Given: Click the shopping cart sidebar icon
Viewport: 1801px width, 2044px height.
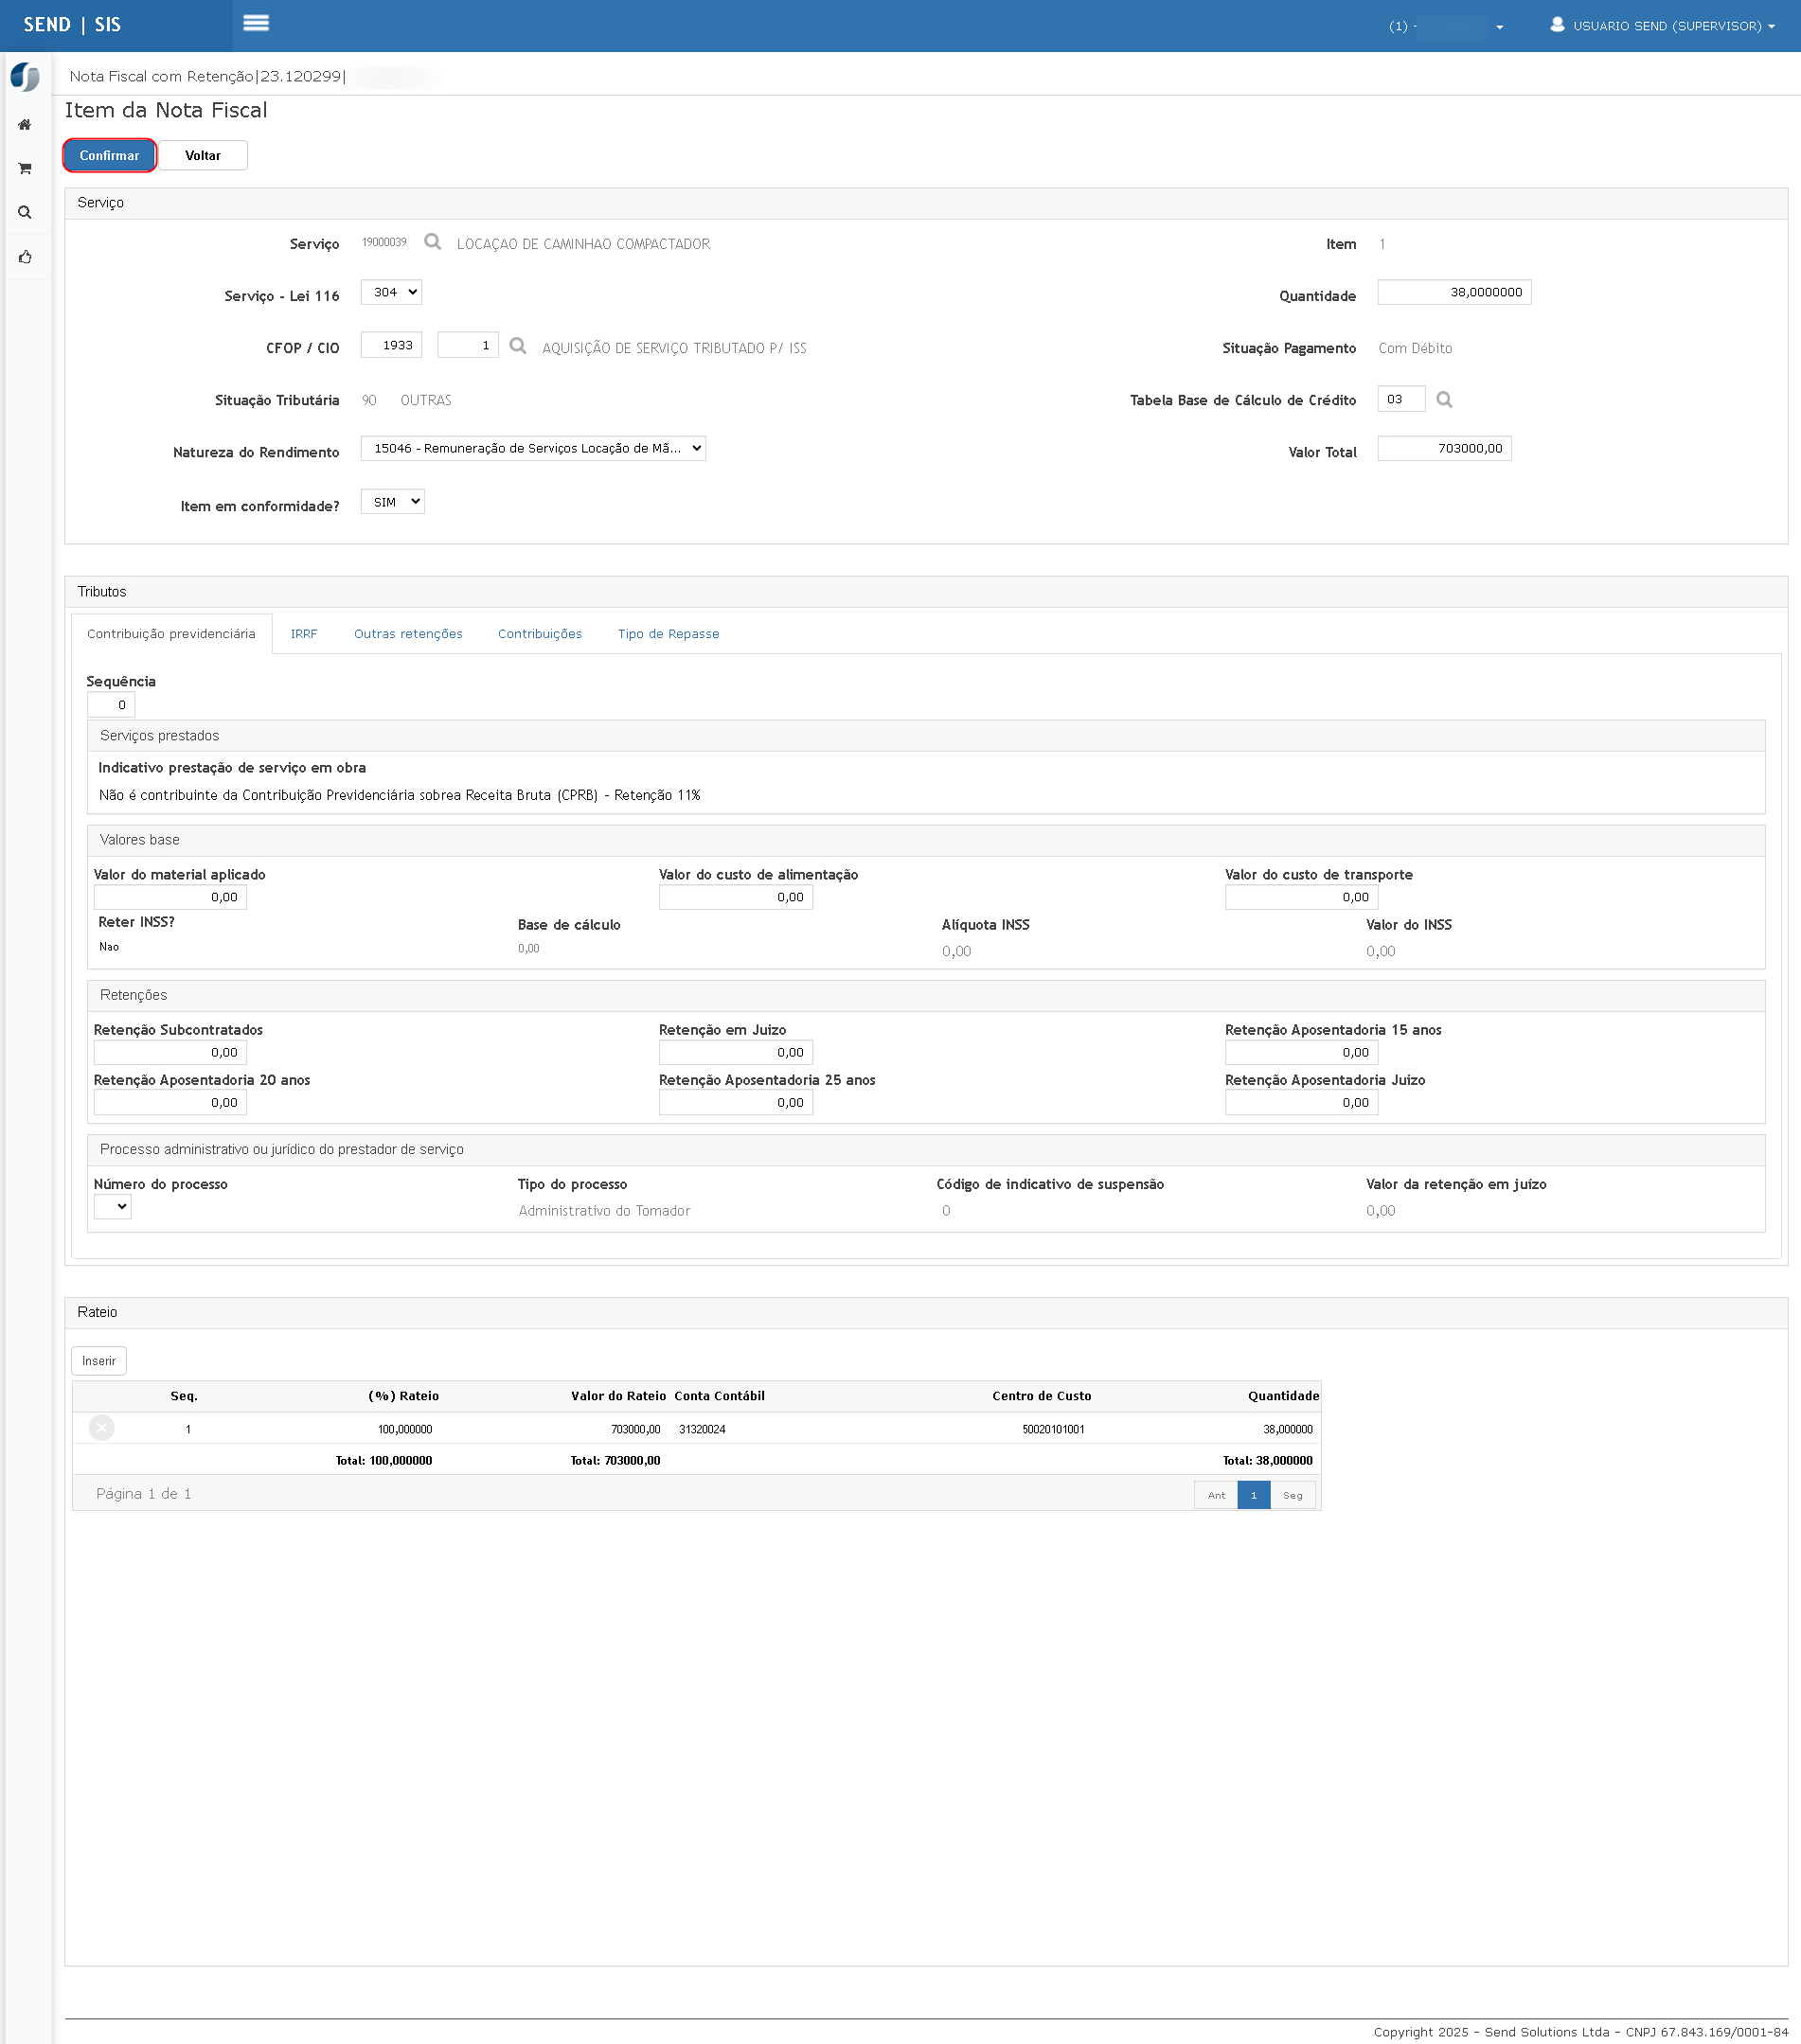Looking at the screenshot, I should point(25,169).
